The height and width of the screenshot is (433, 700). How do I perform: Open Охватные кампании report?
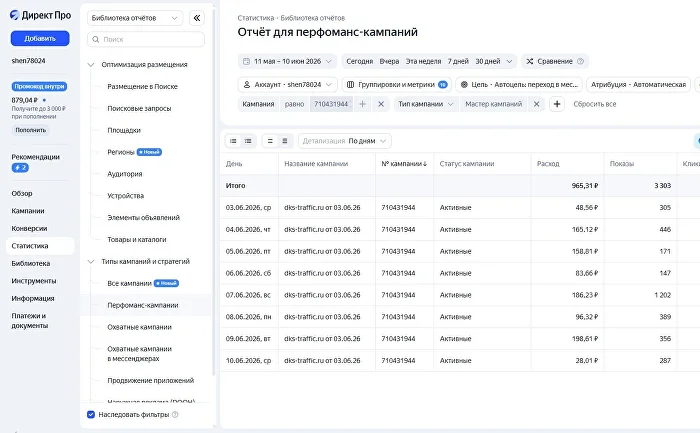[139, 327]
